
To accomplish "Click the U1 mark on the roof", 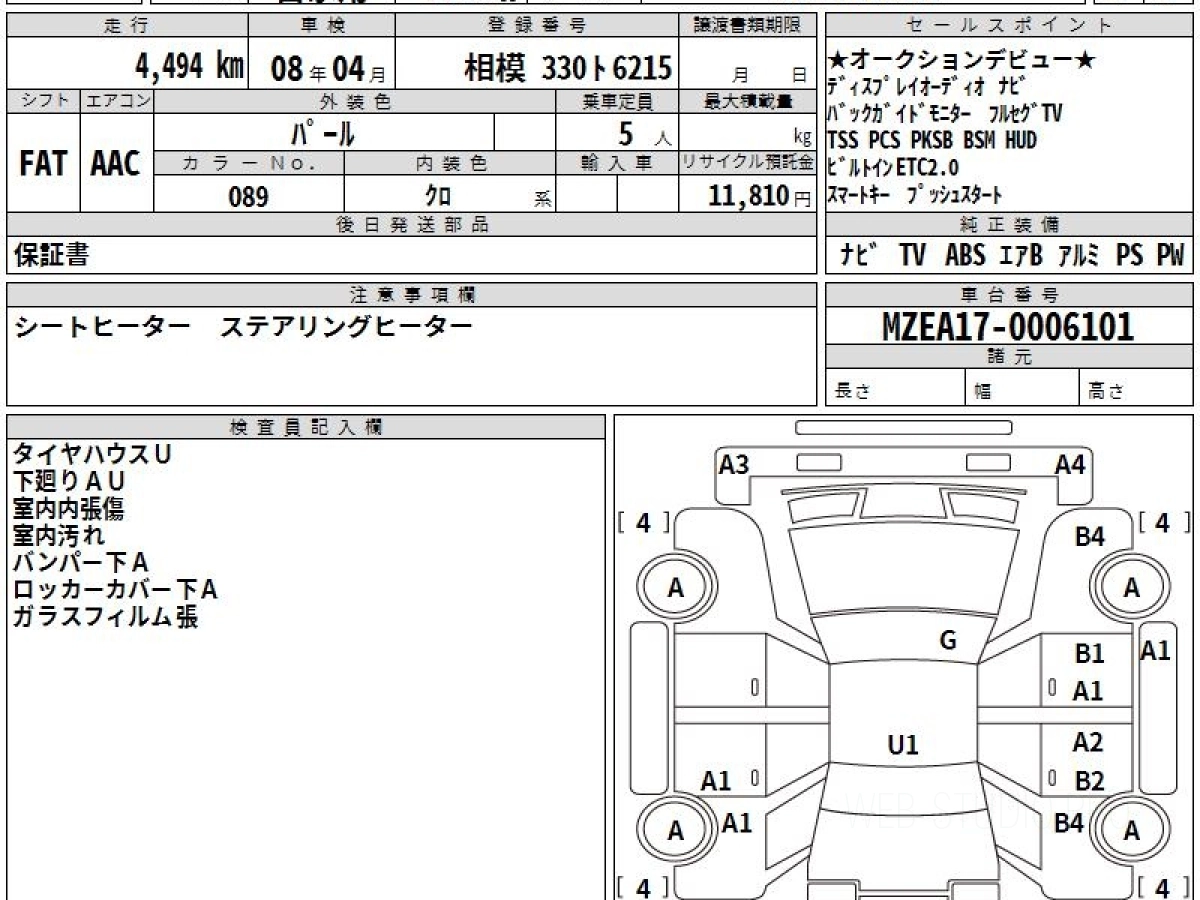I will point(903,745).
